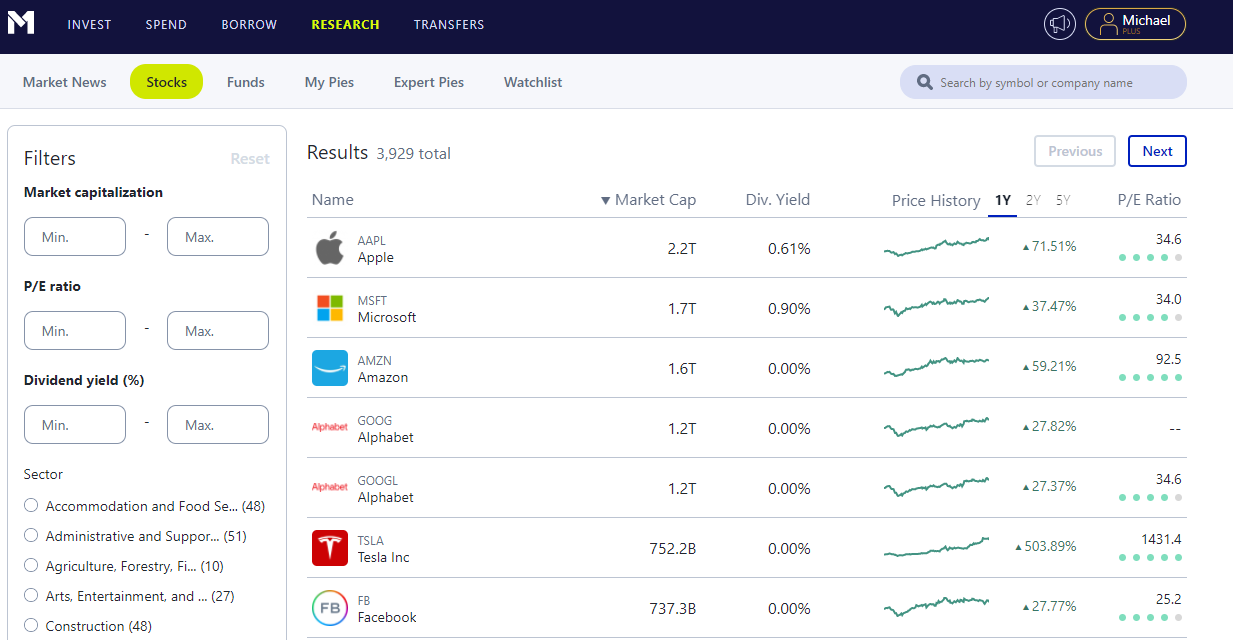Click the Tesla company logo icon
This screenshot has height=640, width=1233.
(x=330, y=548)
